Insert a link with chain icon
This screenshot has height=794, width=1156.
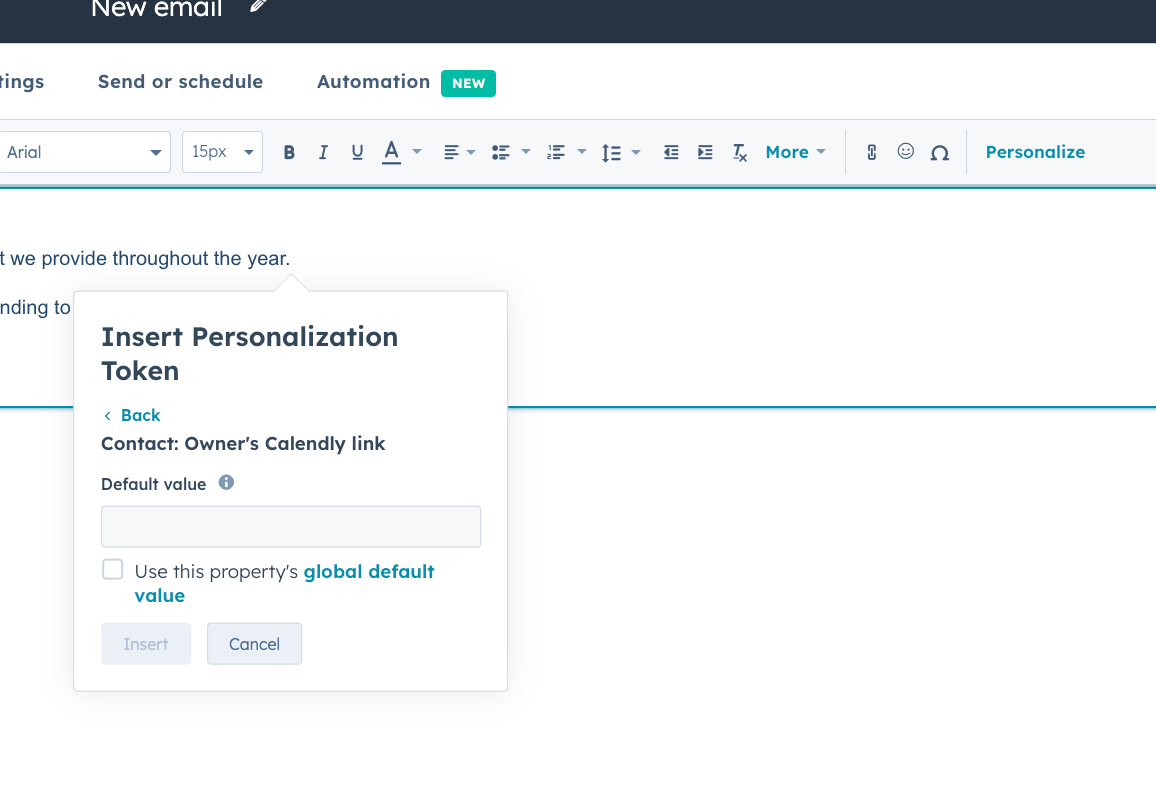pos(871,153)
